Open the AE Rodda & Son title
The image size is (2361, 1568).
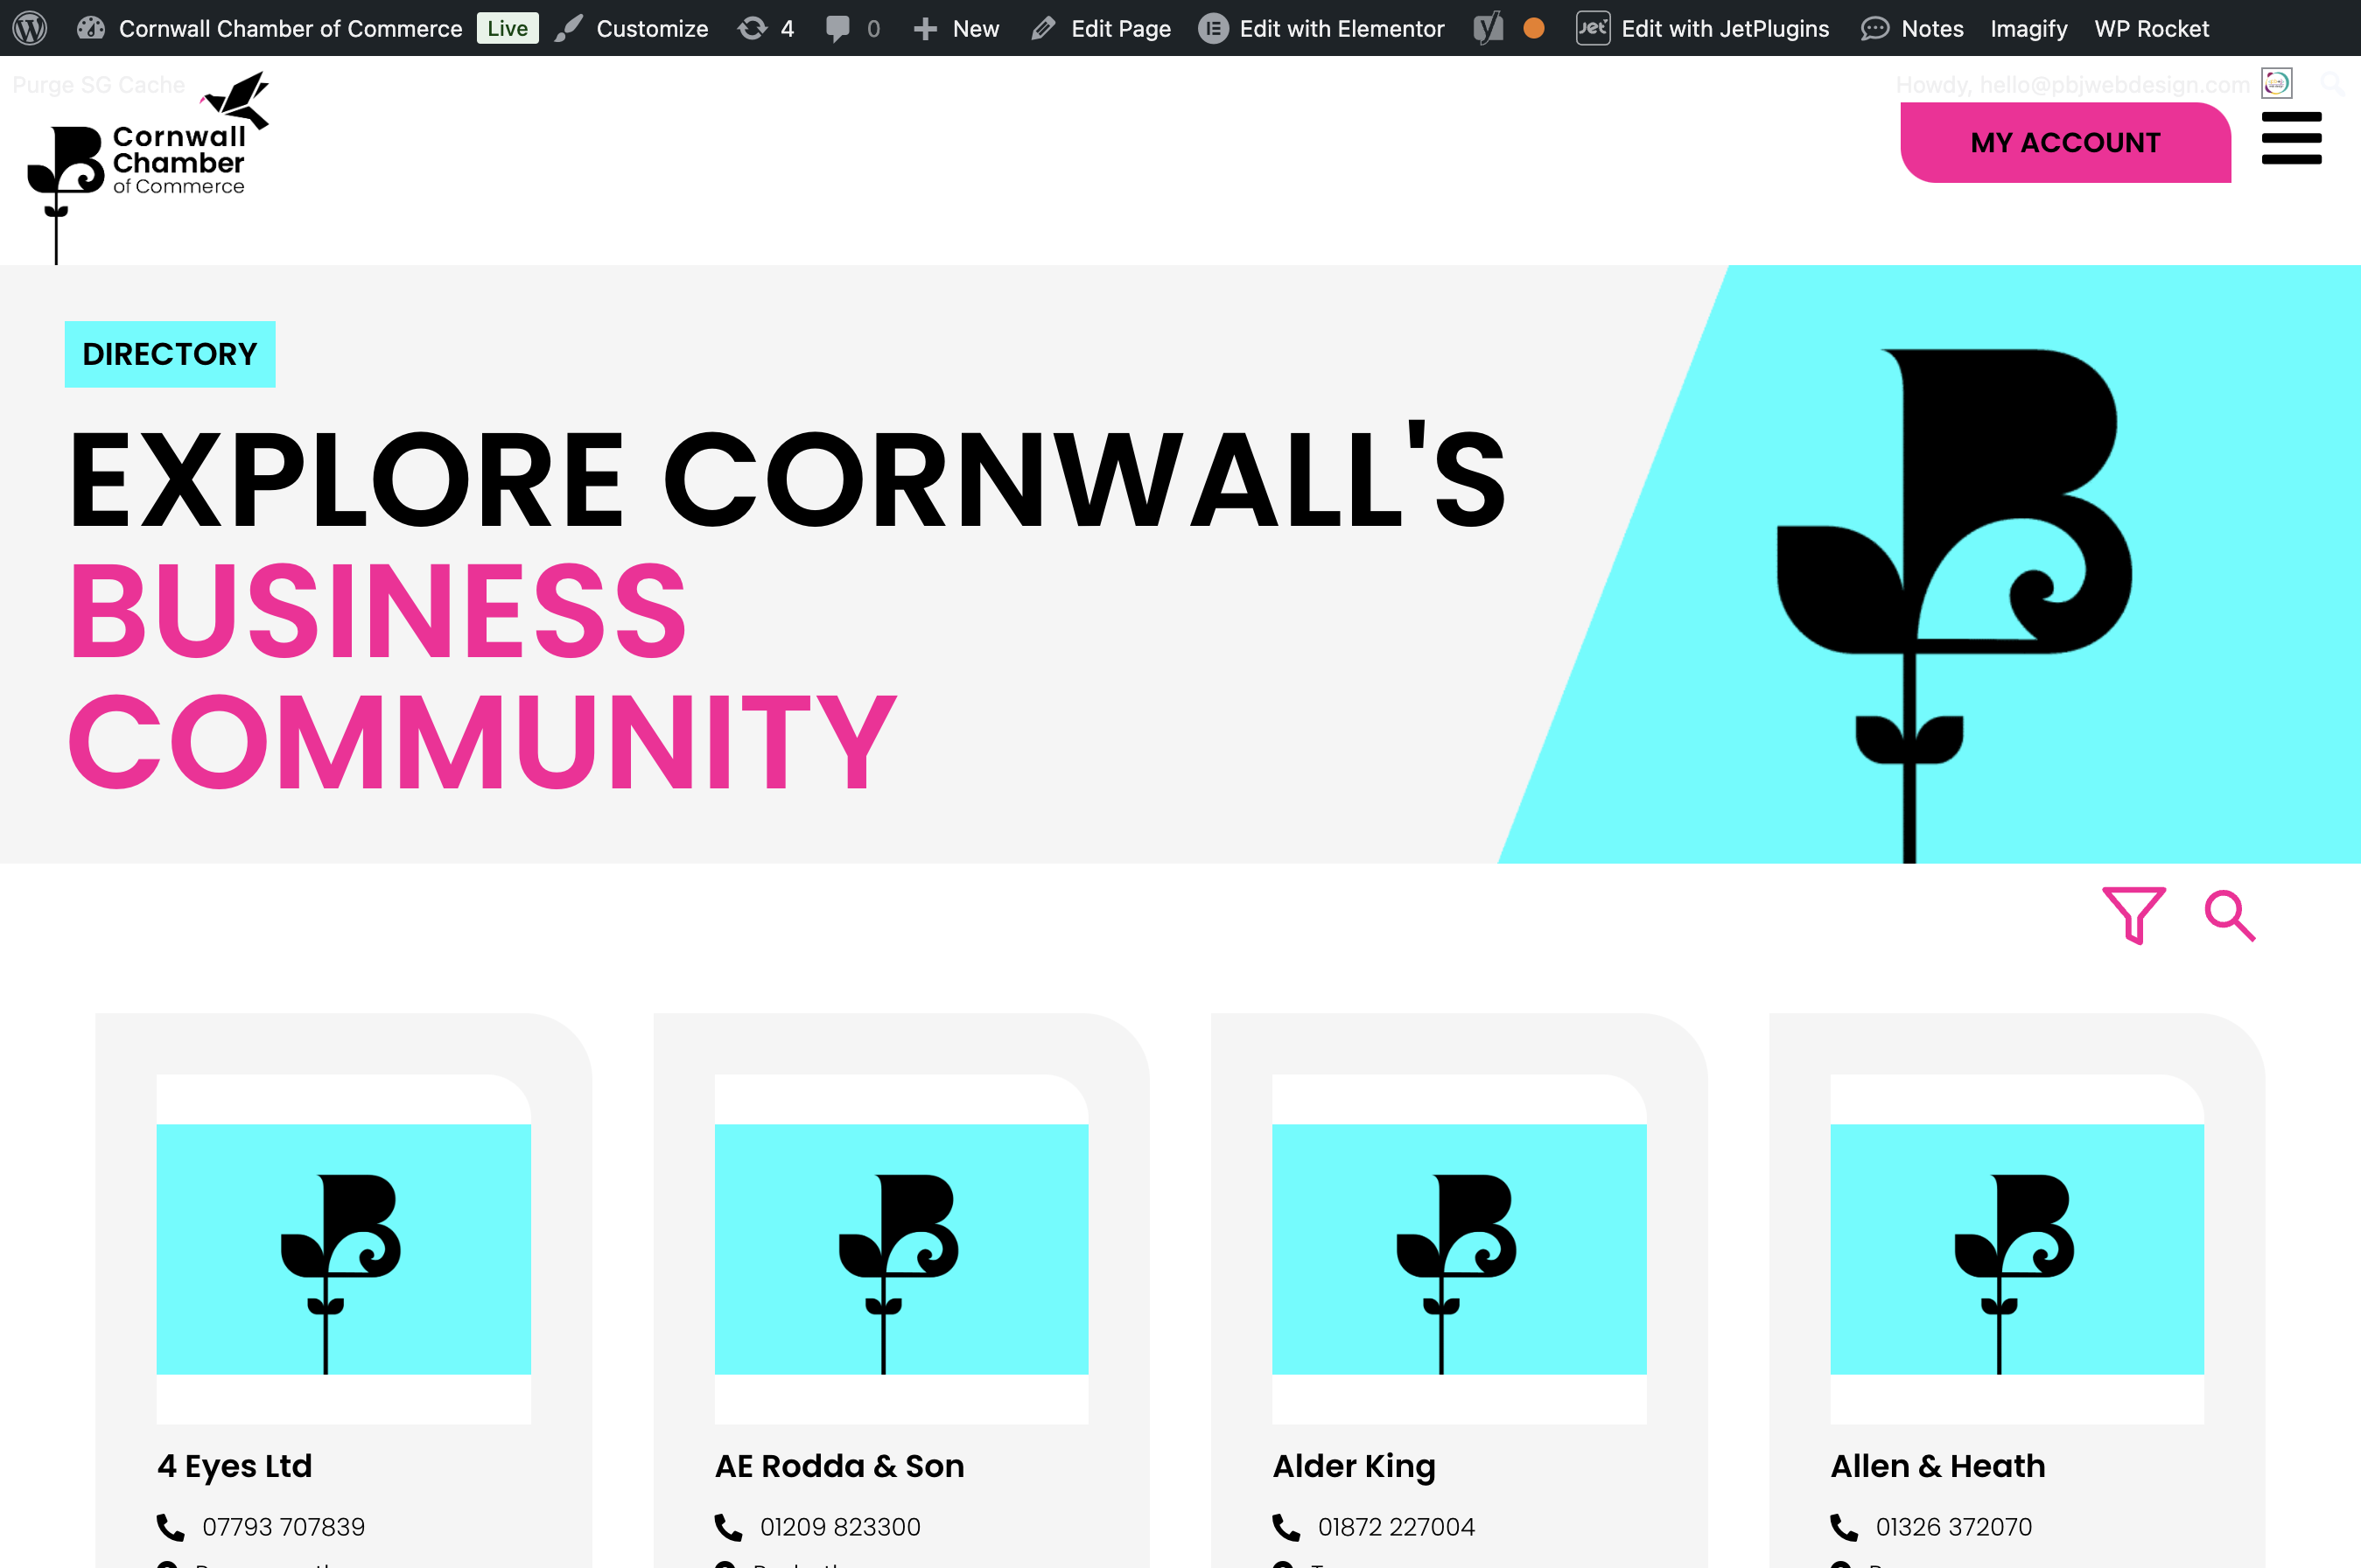tap(840, 1466)
